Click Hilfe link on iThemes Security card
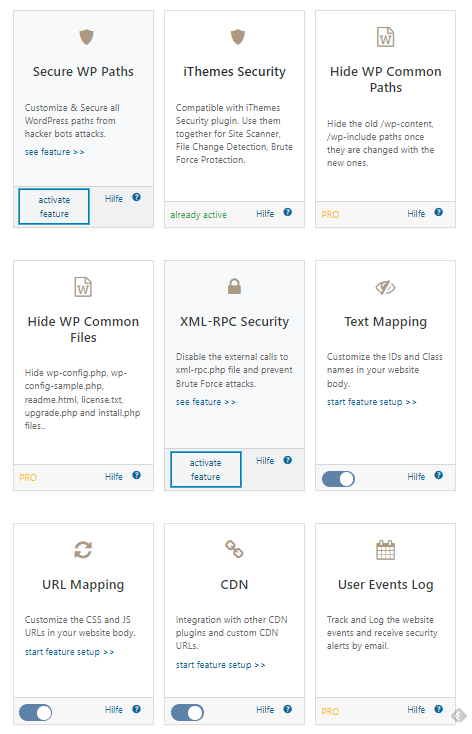Screen dimensions: 472x734 (x=265, y=214)
